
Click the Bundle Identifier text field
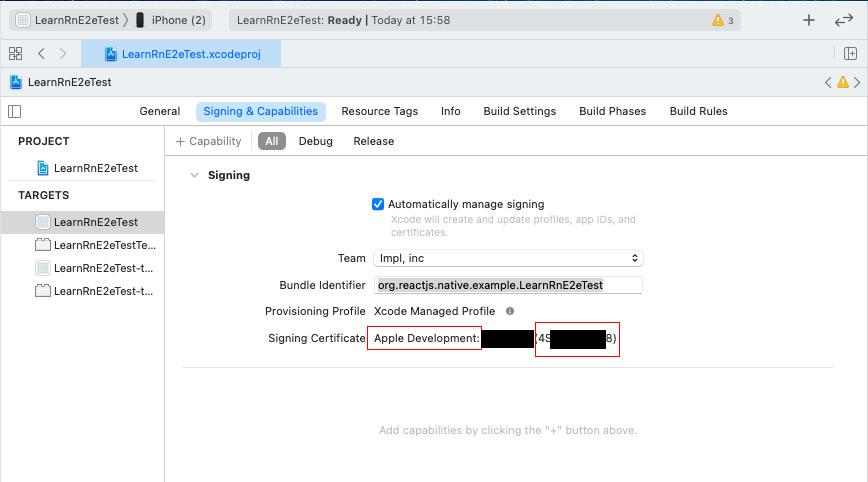(x=508, y=285)
